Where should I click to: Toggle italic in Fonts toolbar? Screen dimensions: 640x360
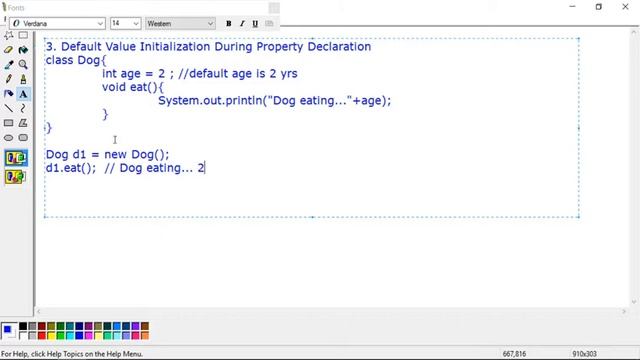(242, 24)
